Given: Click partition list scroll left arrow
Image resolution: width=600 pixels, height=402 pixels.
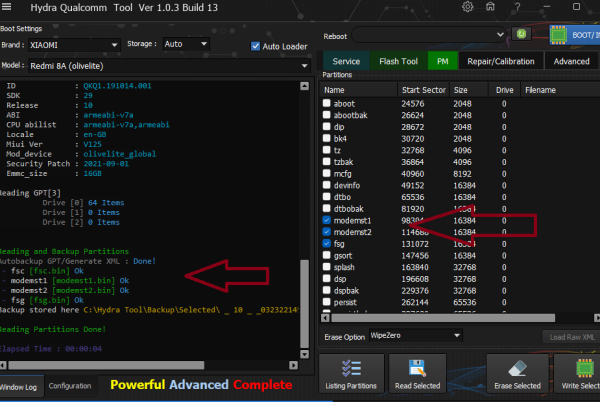Looking at the screenshot, I should 325,318.
